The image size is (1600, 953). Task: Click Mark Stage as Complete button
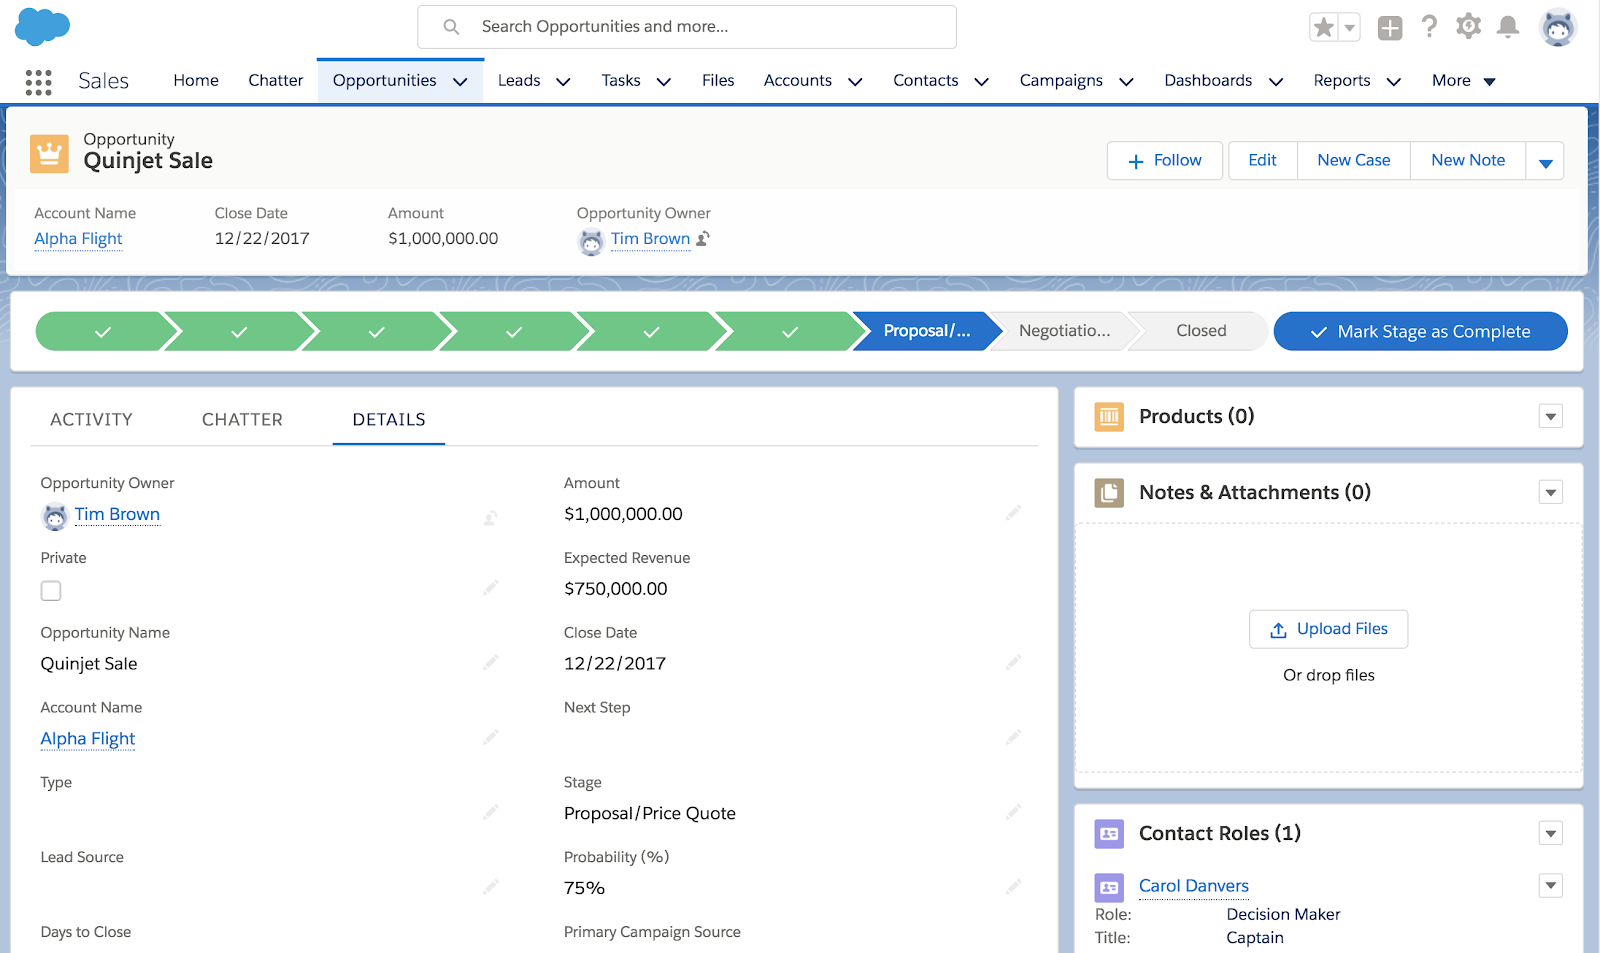click(1420, 332)
